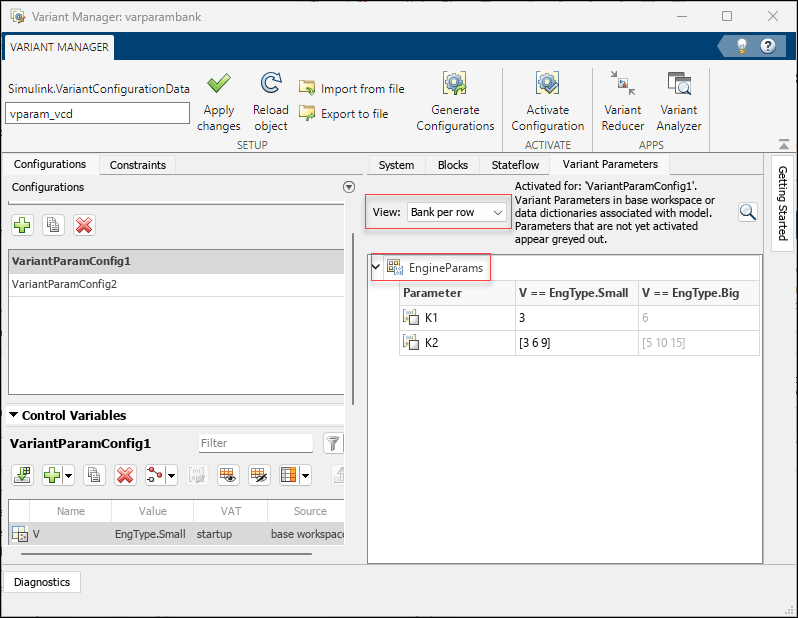Select VariantParamConfig2 in configurations list
This screenshot has height=618, width=798.
coord(177,284)
